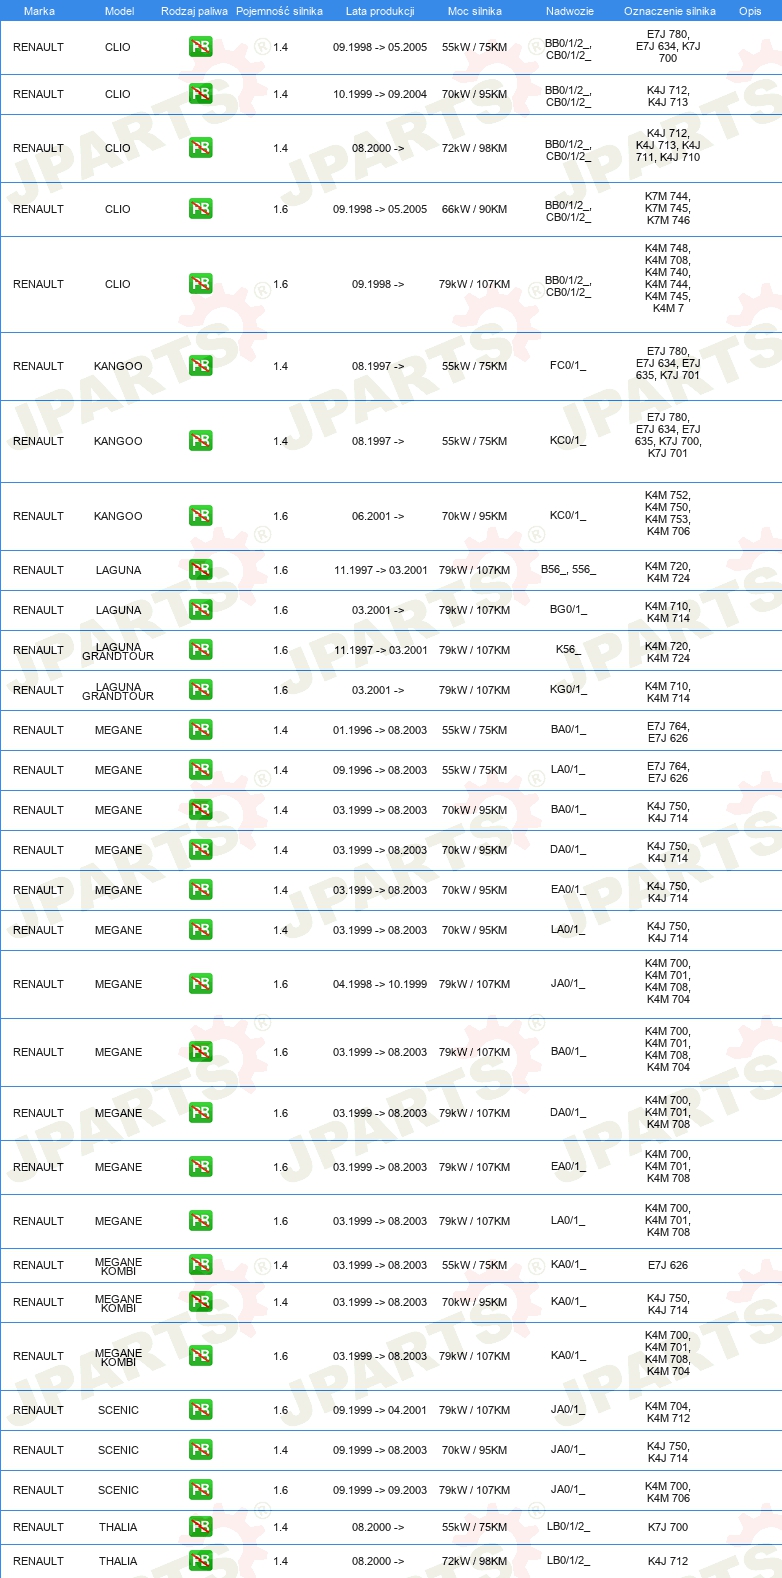The image size is (782, 1578).
Task: Click fuel icon in MEGANE KOMBI 1.6 row
Action: (201, 1356)
